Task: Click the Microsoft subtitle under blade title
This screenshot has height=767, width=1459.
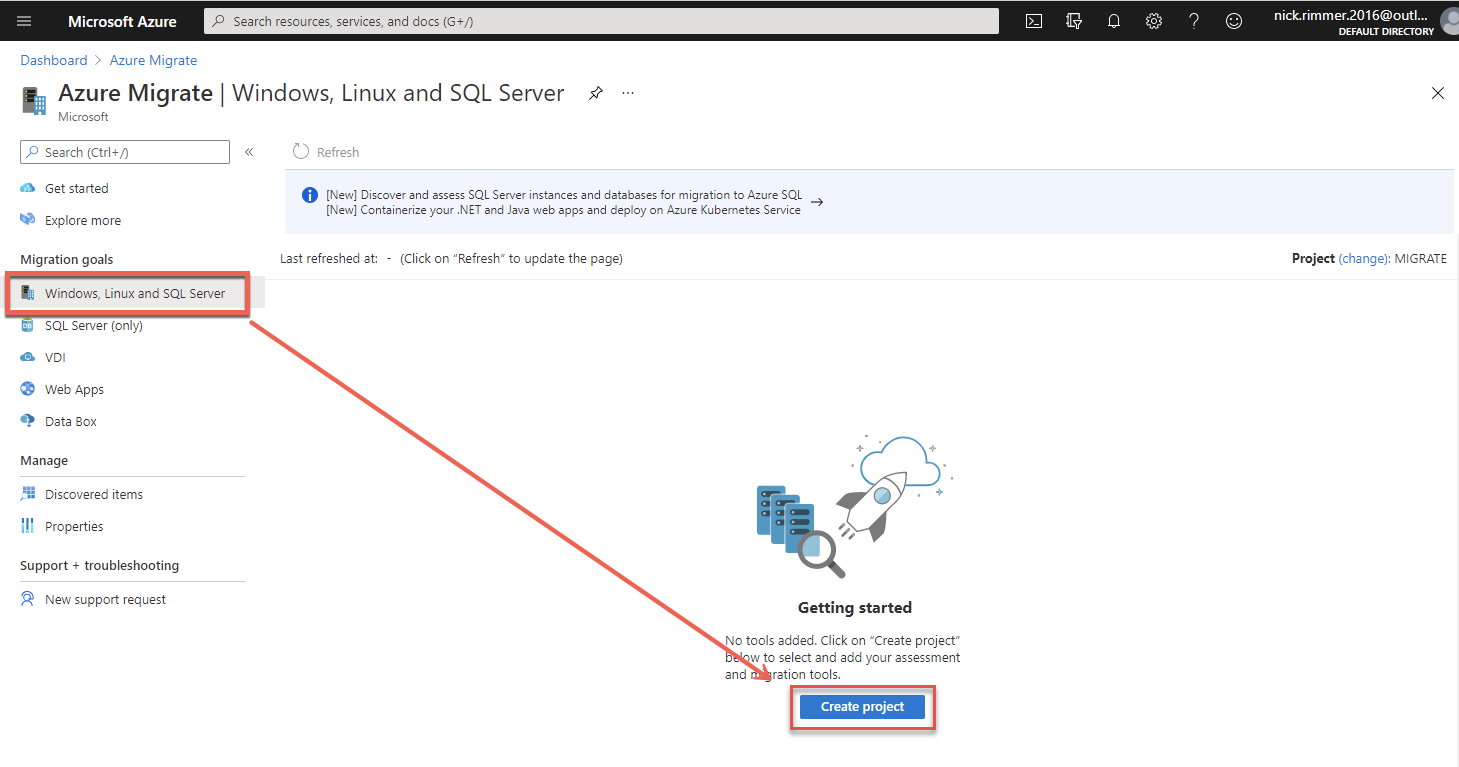Action: [x=83, y=117]
